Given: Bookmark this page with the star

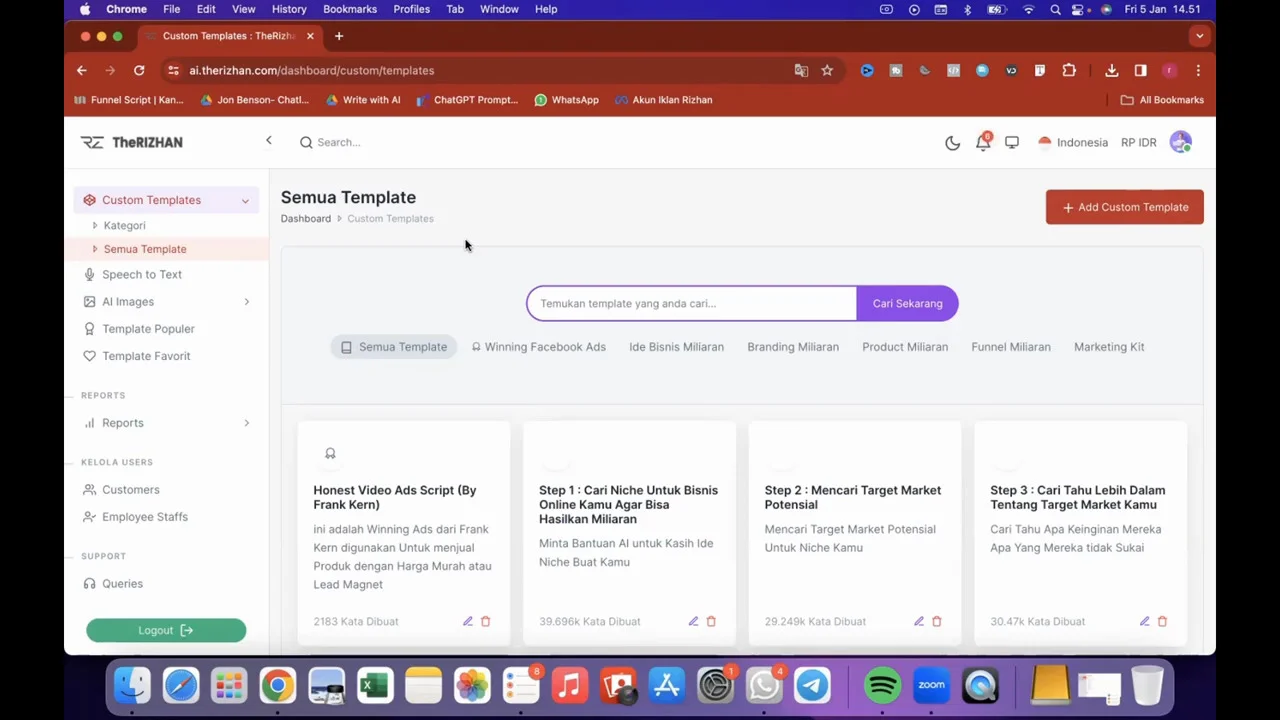Looking at the screenshot, I should (827, 70).
